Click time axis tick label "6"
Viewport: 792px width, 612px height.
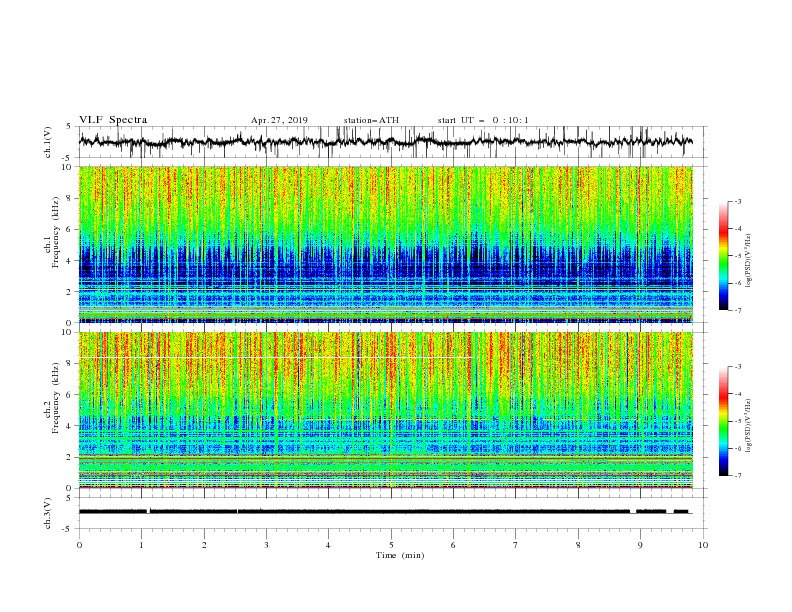(453, 545)
